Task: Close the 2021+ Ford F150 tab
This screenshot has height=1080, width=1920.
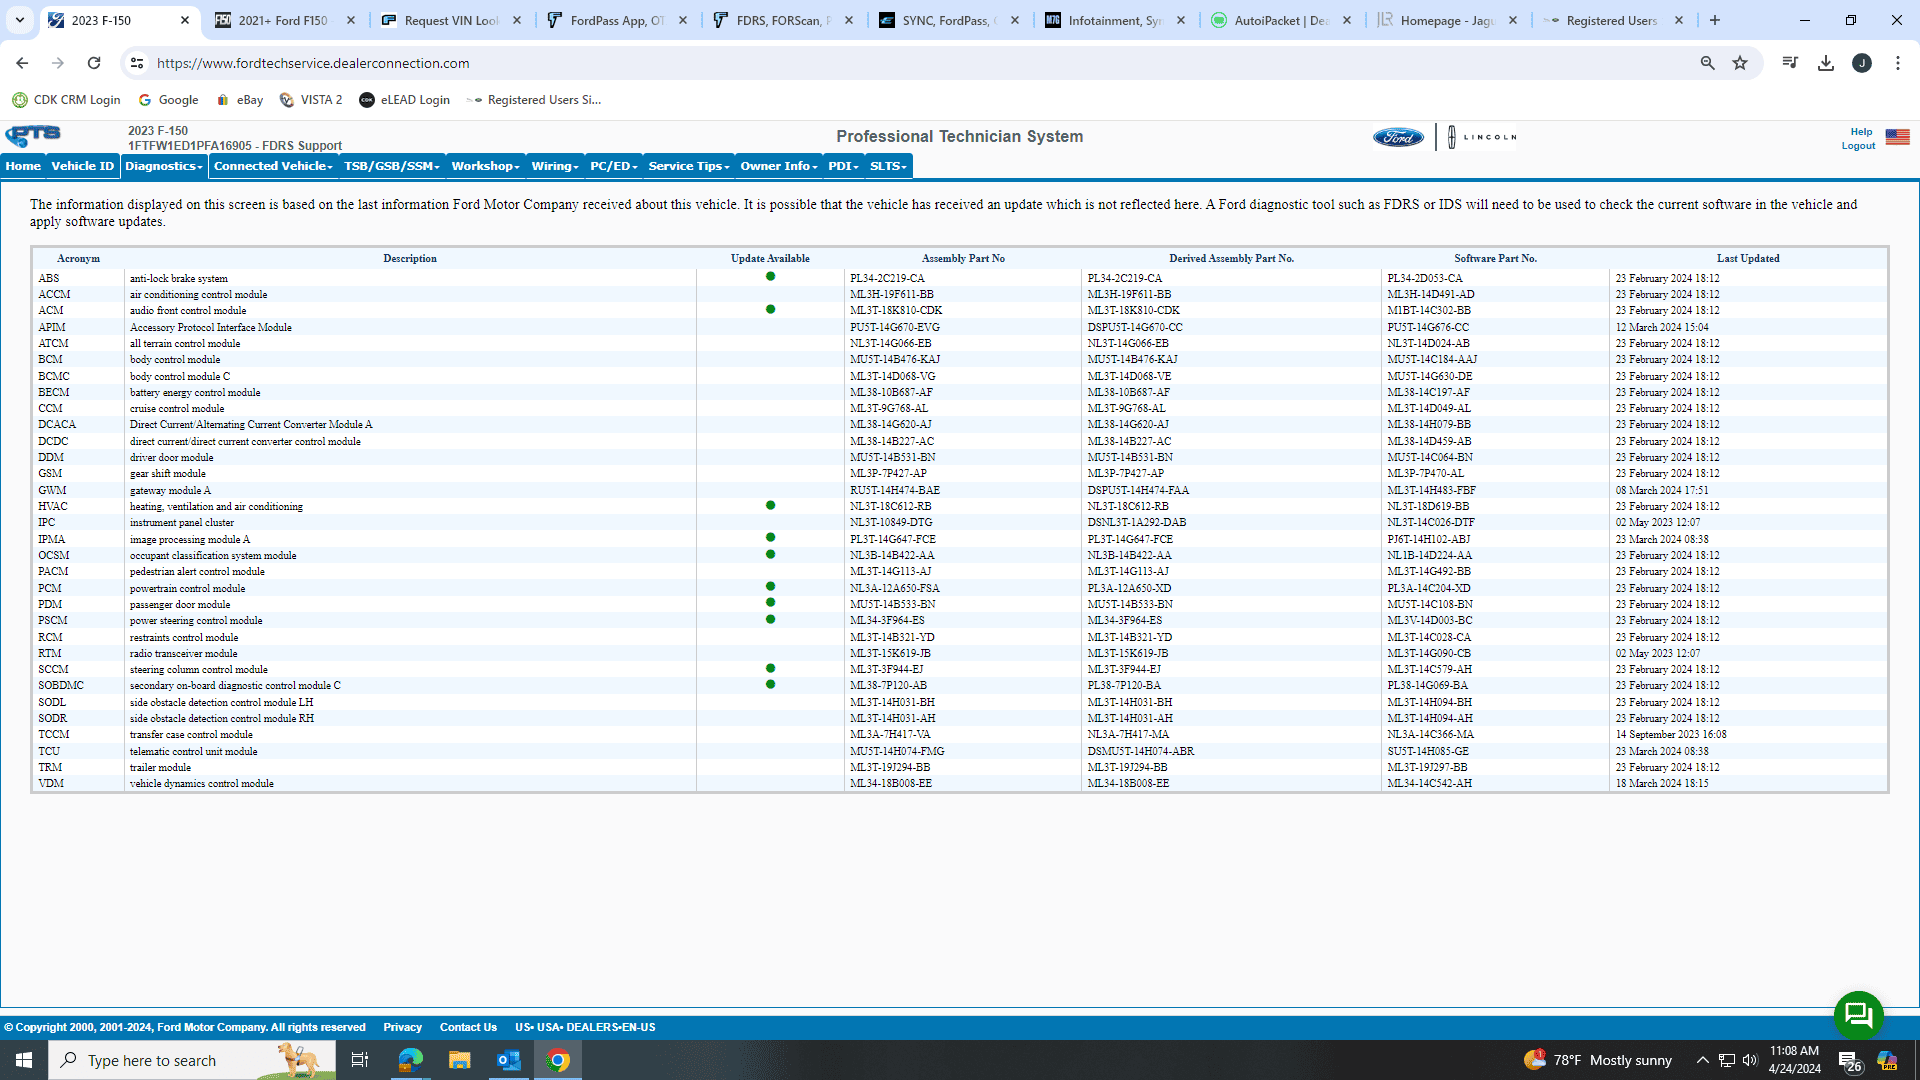Action: (351, 20)
